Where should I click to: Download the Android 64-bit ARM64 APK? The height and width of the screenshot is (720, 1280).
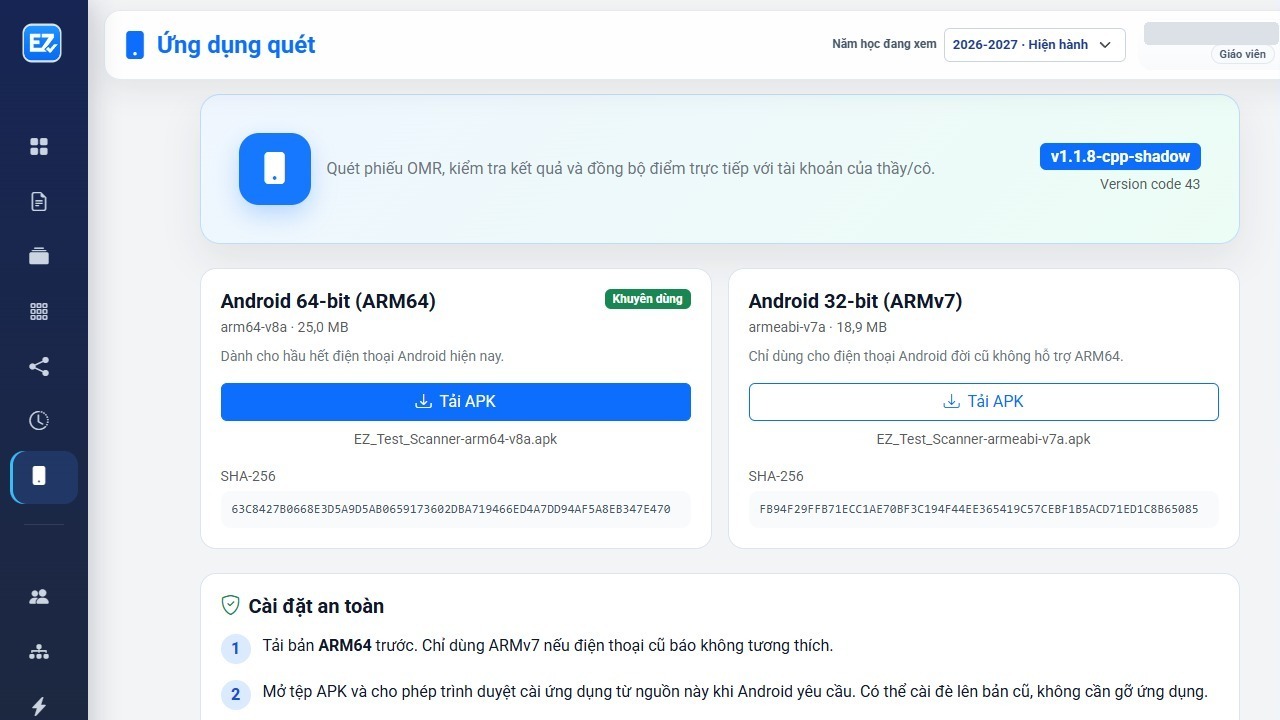[456, 401]
